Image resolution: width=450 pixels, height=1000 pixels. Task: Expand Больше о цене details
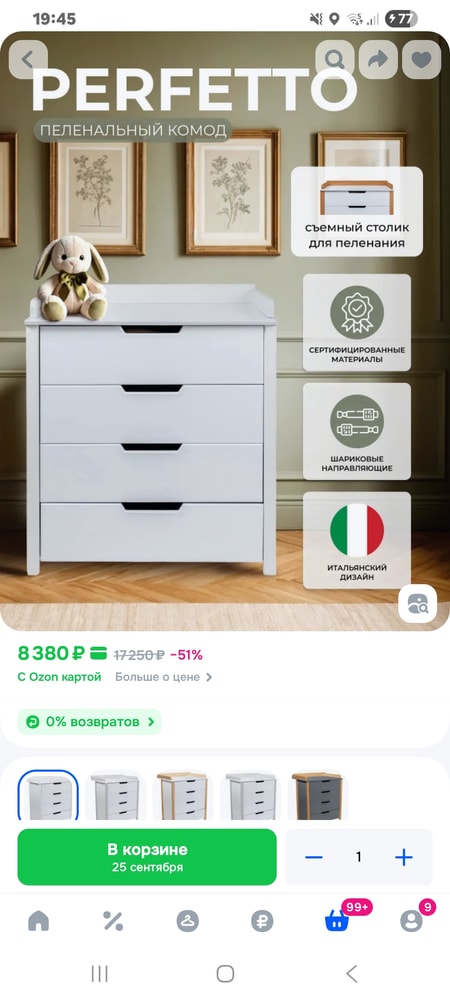[x=164, y=677]
